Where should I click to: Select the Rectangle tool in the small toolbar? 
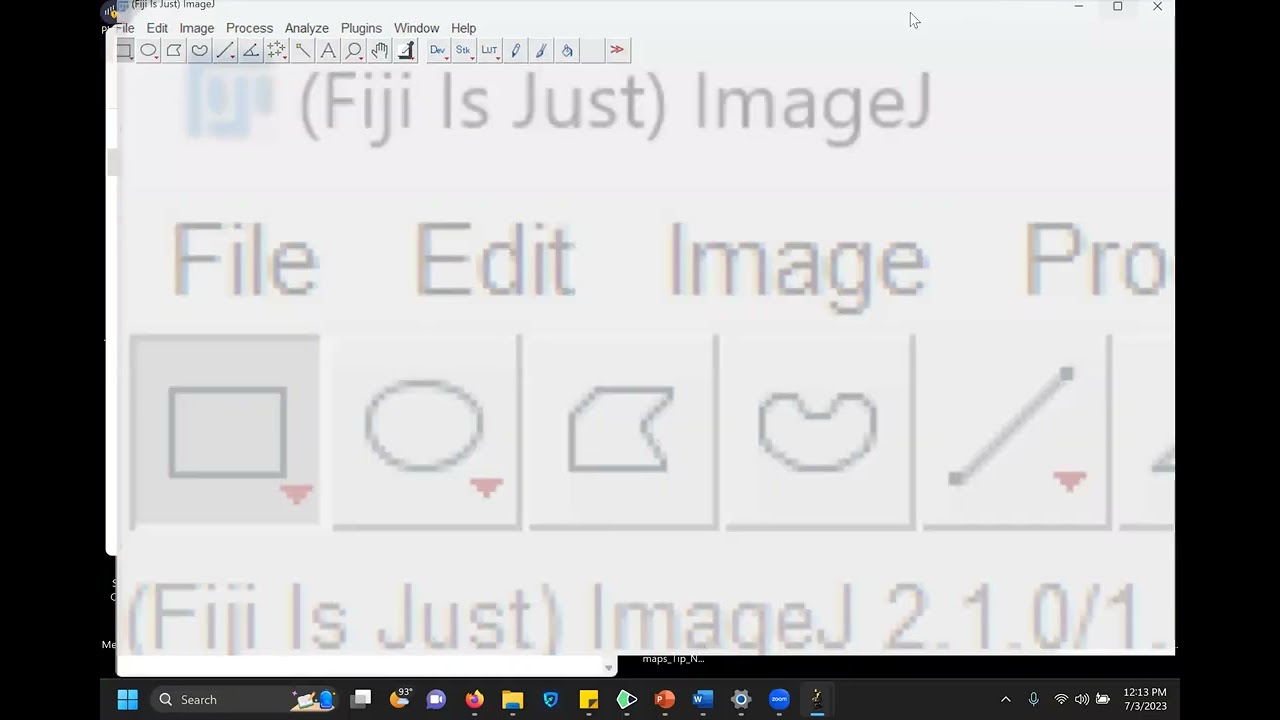pos(124,50)
